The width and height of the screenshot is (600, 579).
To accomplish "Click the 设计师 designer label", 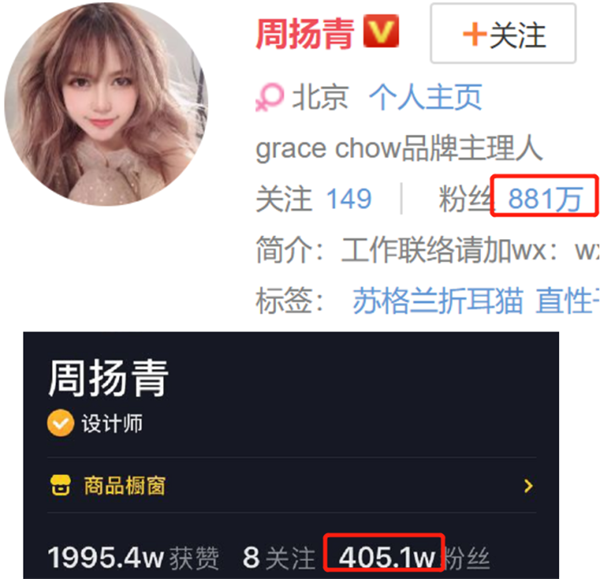I will click(112, 423).
